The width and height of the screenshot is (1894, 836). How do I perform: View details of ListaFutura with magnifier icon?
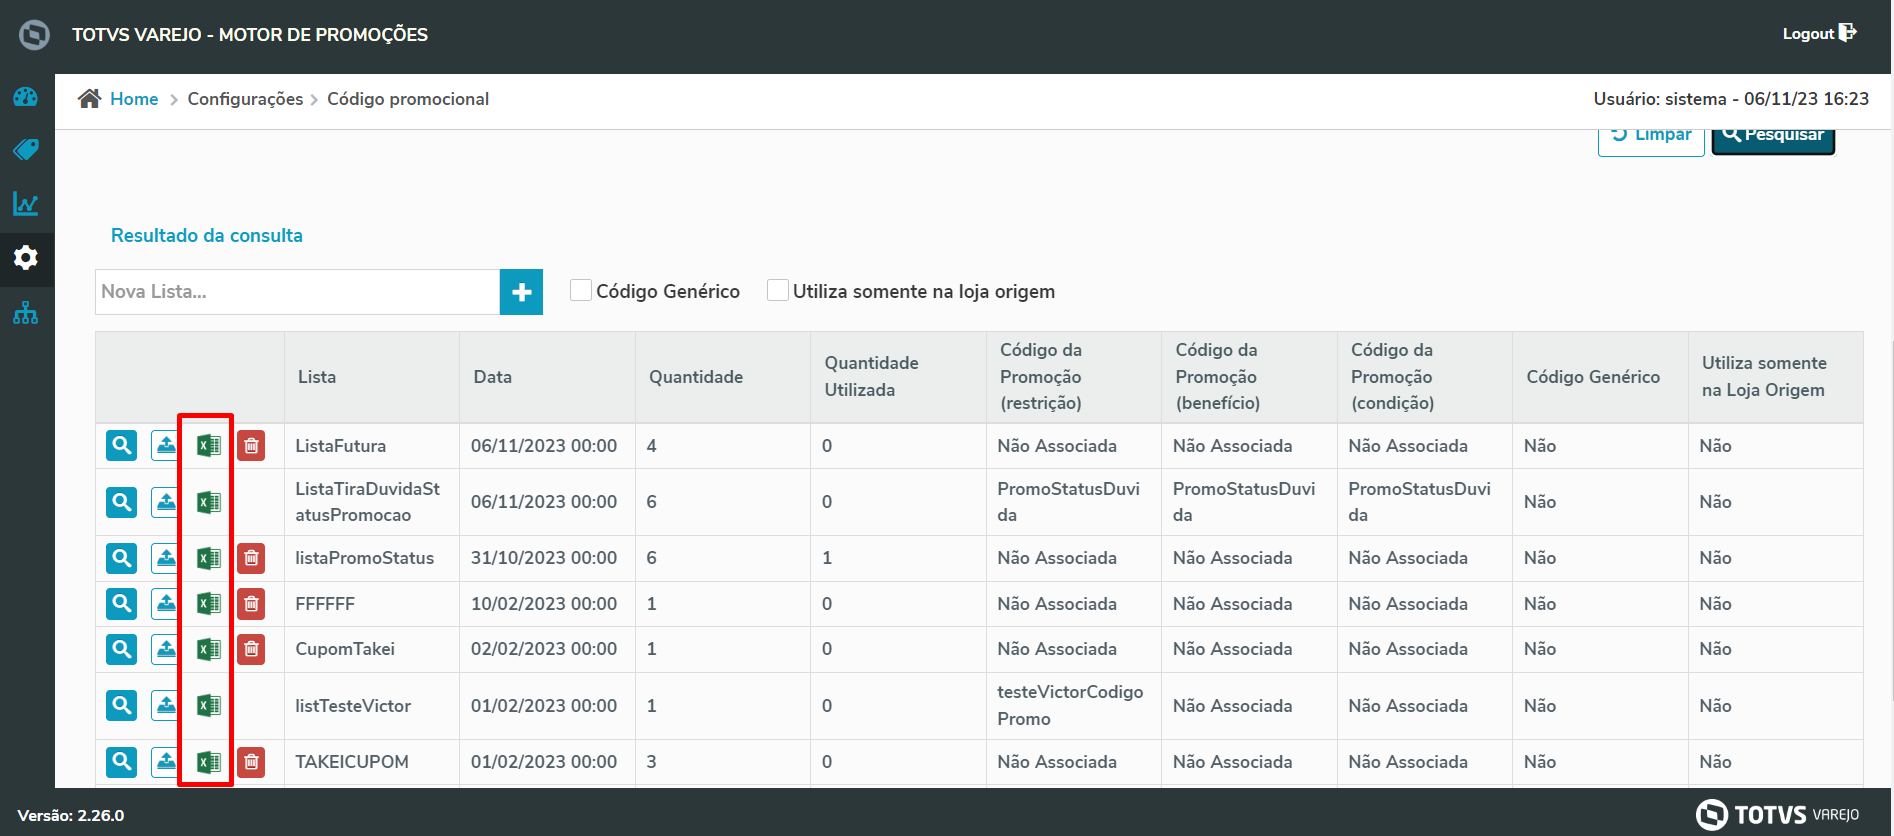coord(121,445)
